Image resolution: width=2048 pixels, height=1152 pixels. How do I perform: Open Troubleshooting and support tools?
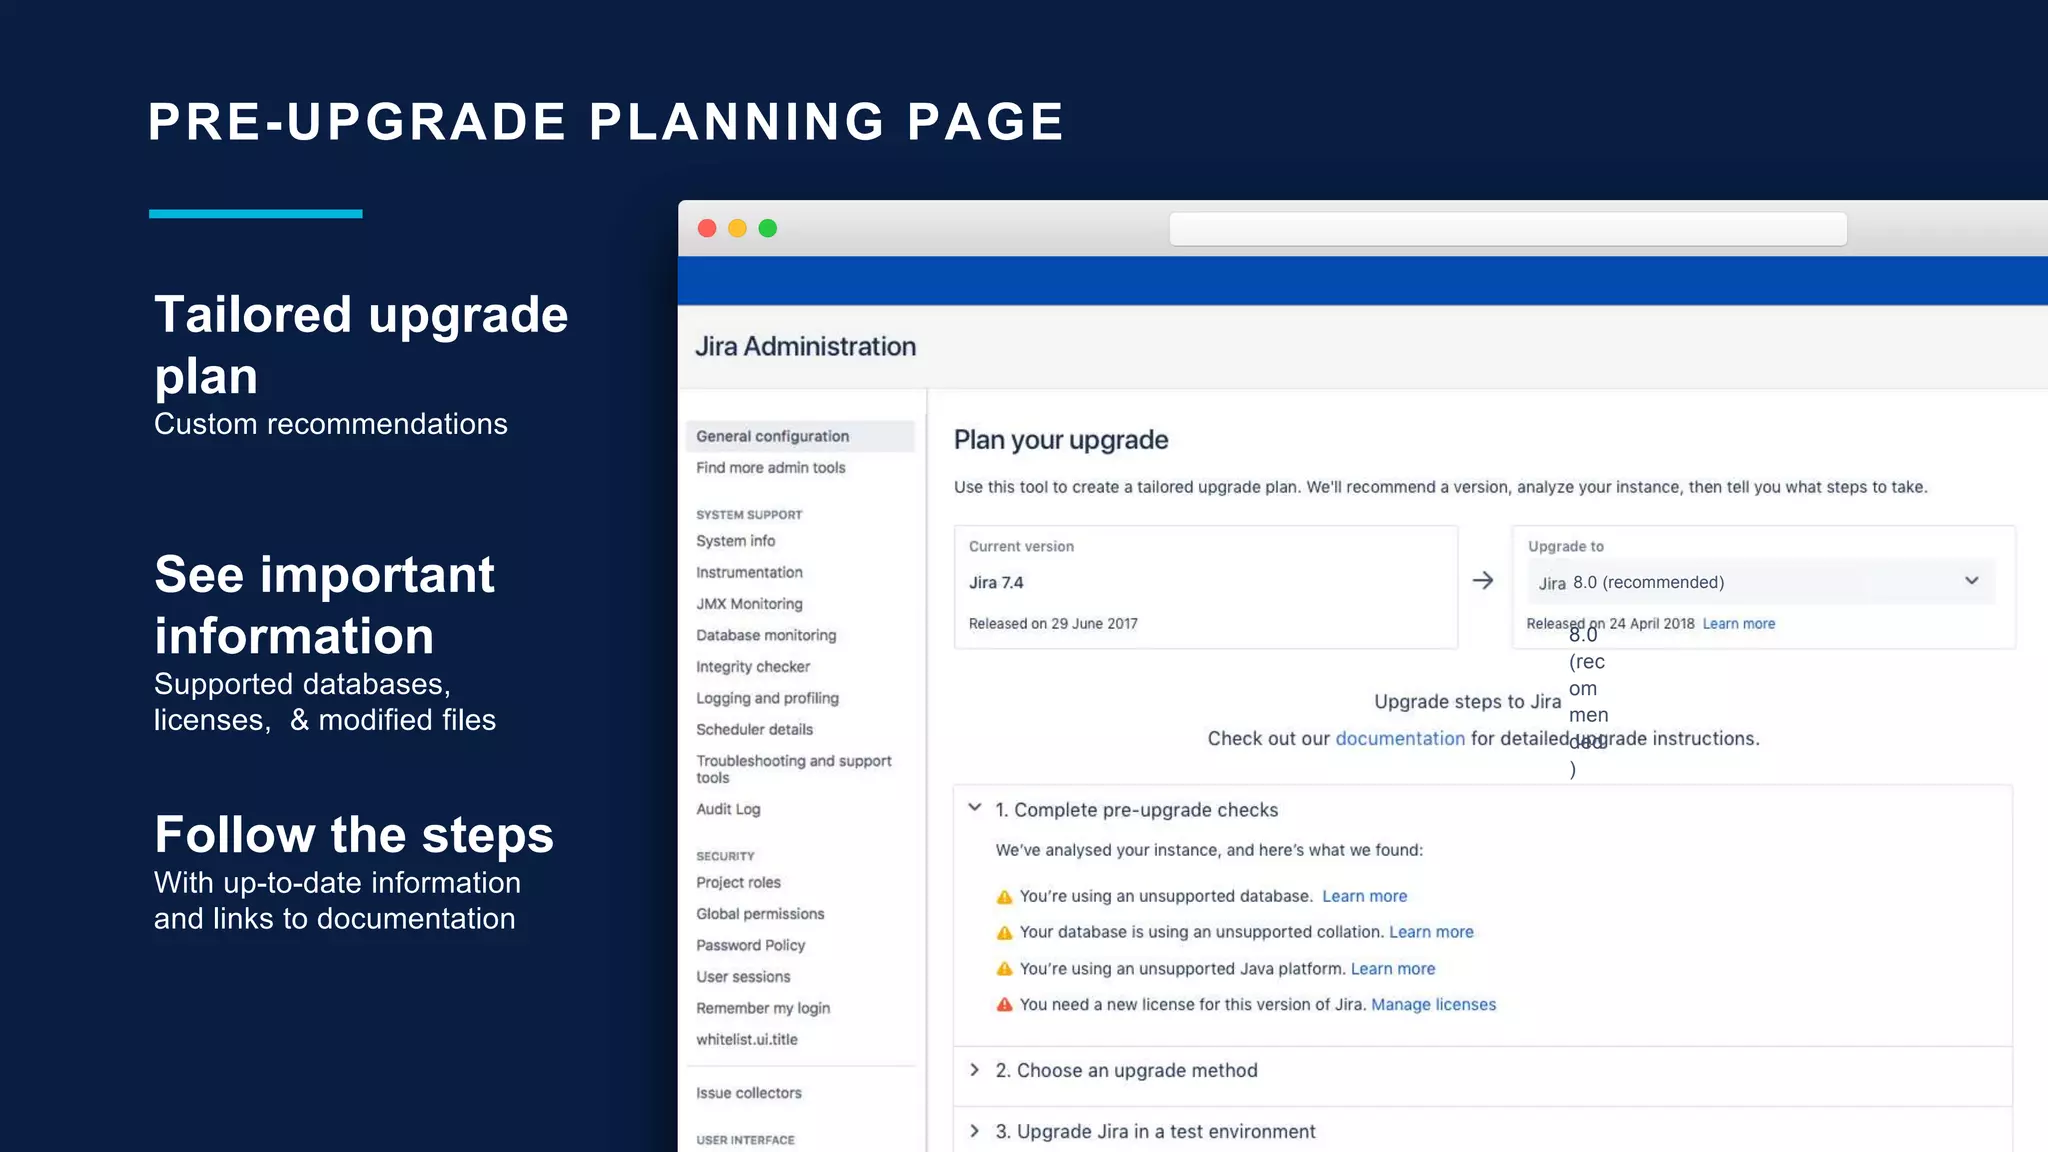pyautogui.click(x=794, y=769)
